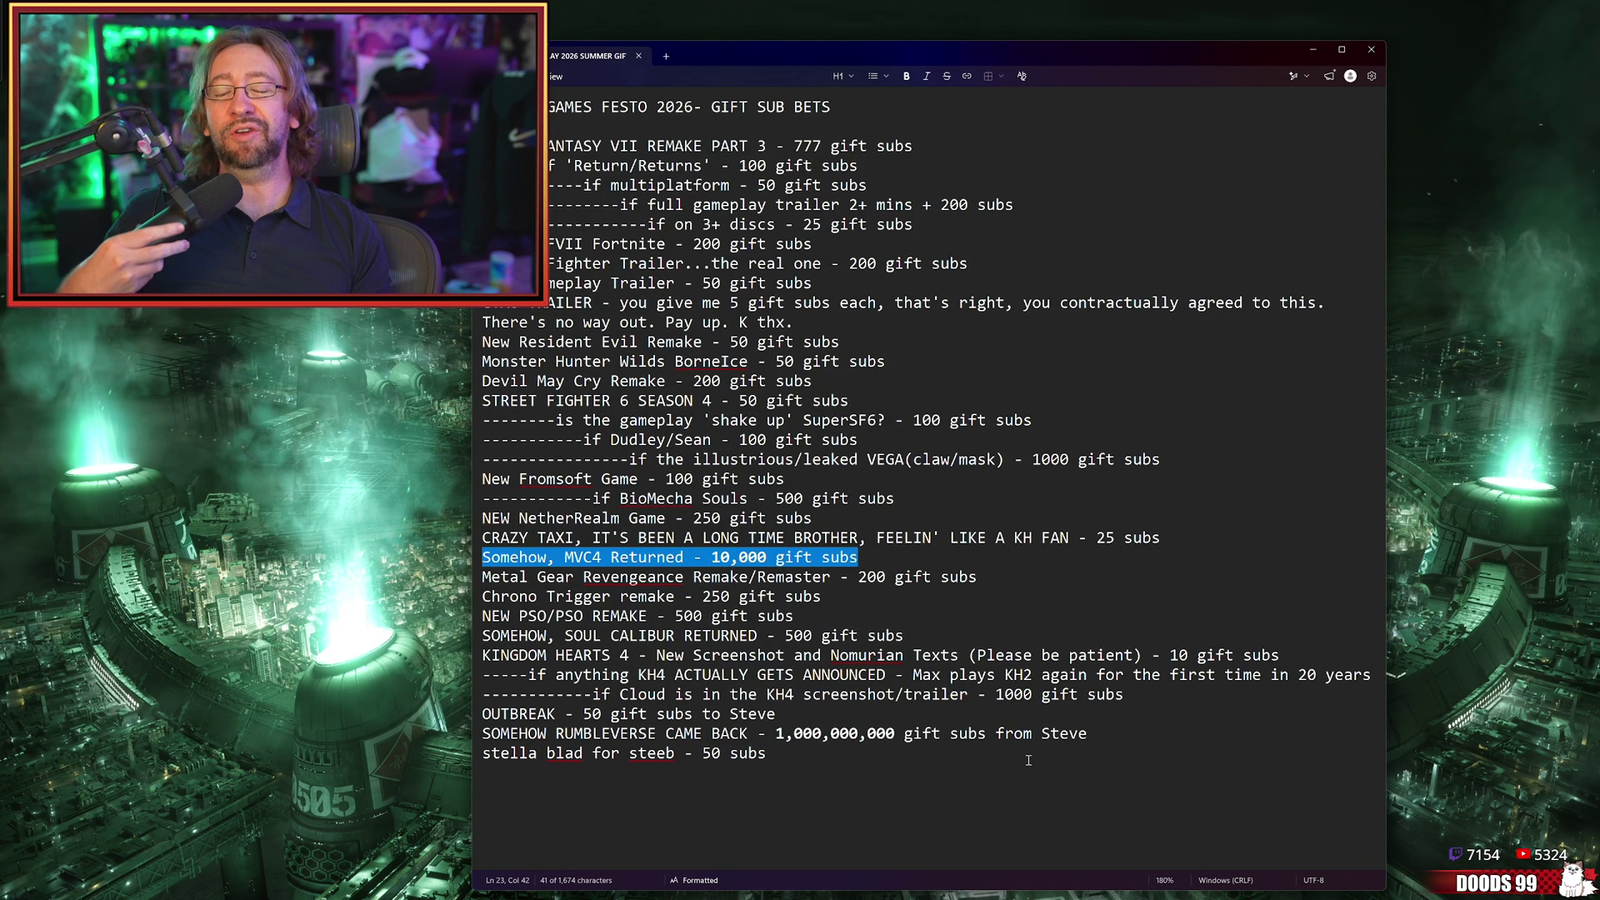
Task: Click the 'OUTBREAK - 50 gift subs to Steve' line
Action: (x=628, y=714)
